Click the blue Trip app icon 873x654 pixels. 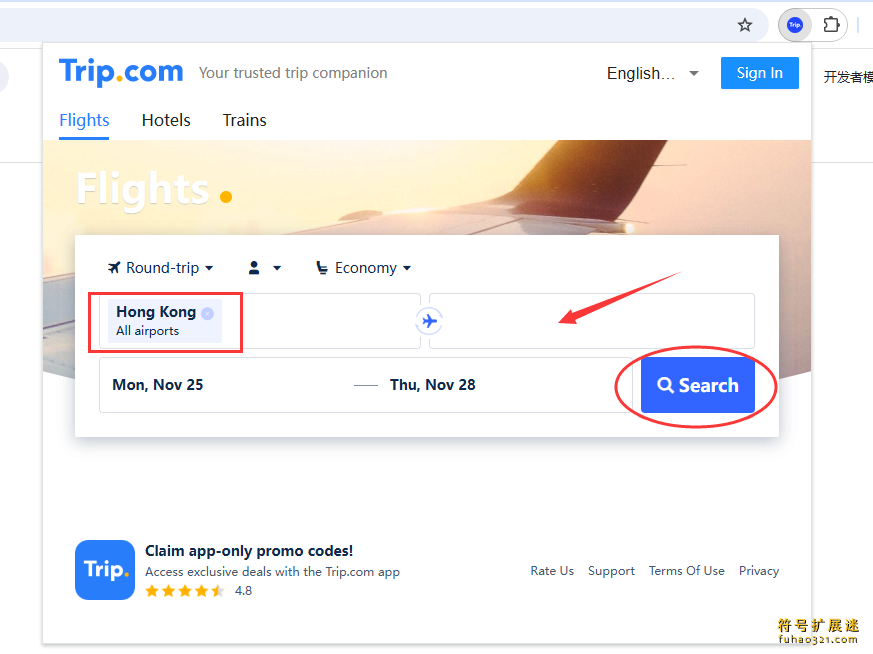[105, 570]
